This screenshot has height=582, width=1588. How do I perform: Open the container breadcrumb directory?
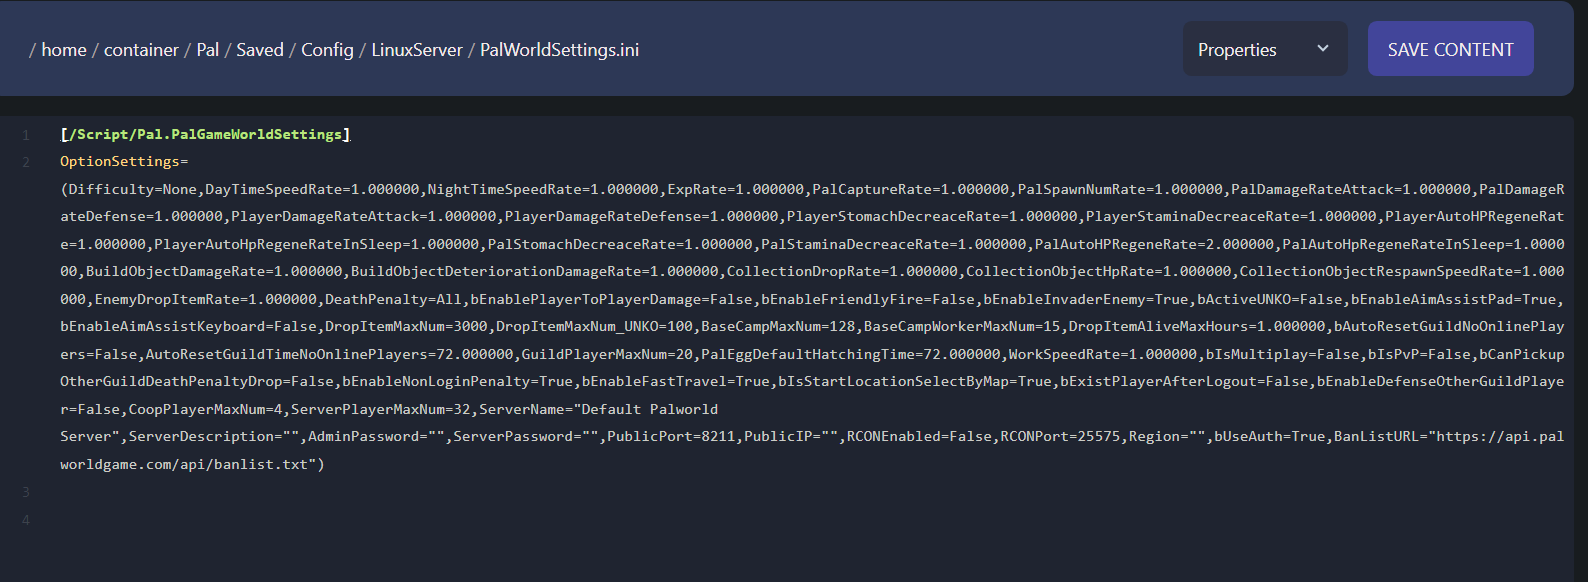click(141, 50)
